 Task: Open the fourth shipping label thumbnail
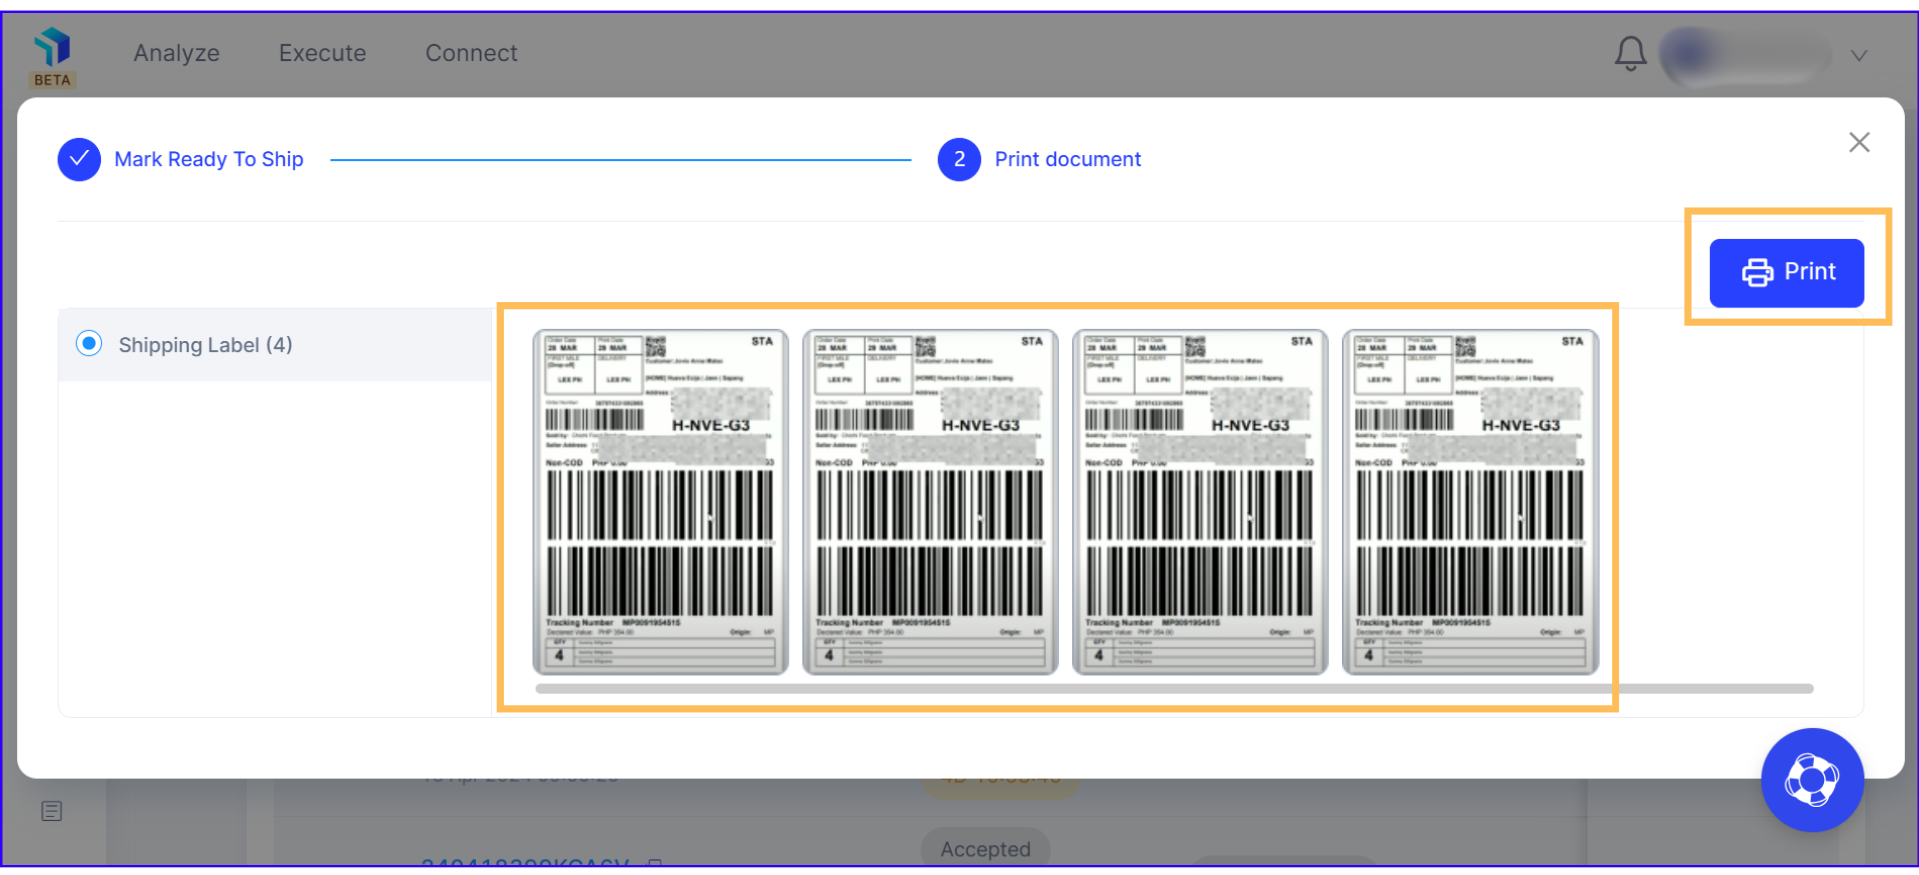[1470, 502]
